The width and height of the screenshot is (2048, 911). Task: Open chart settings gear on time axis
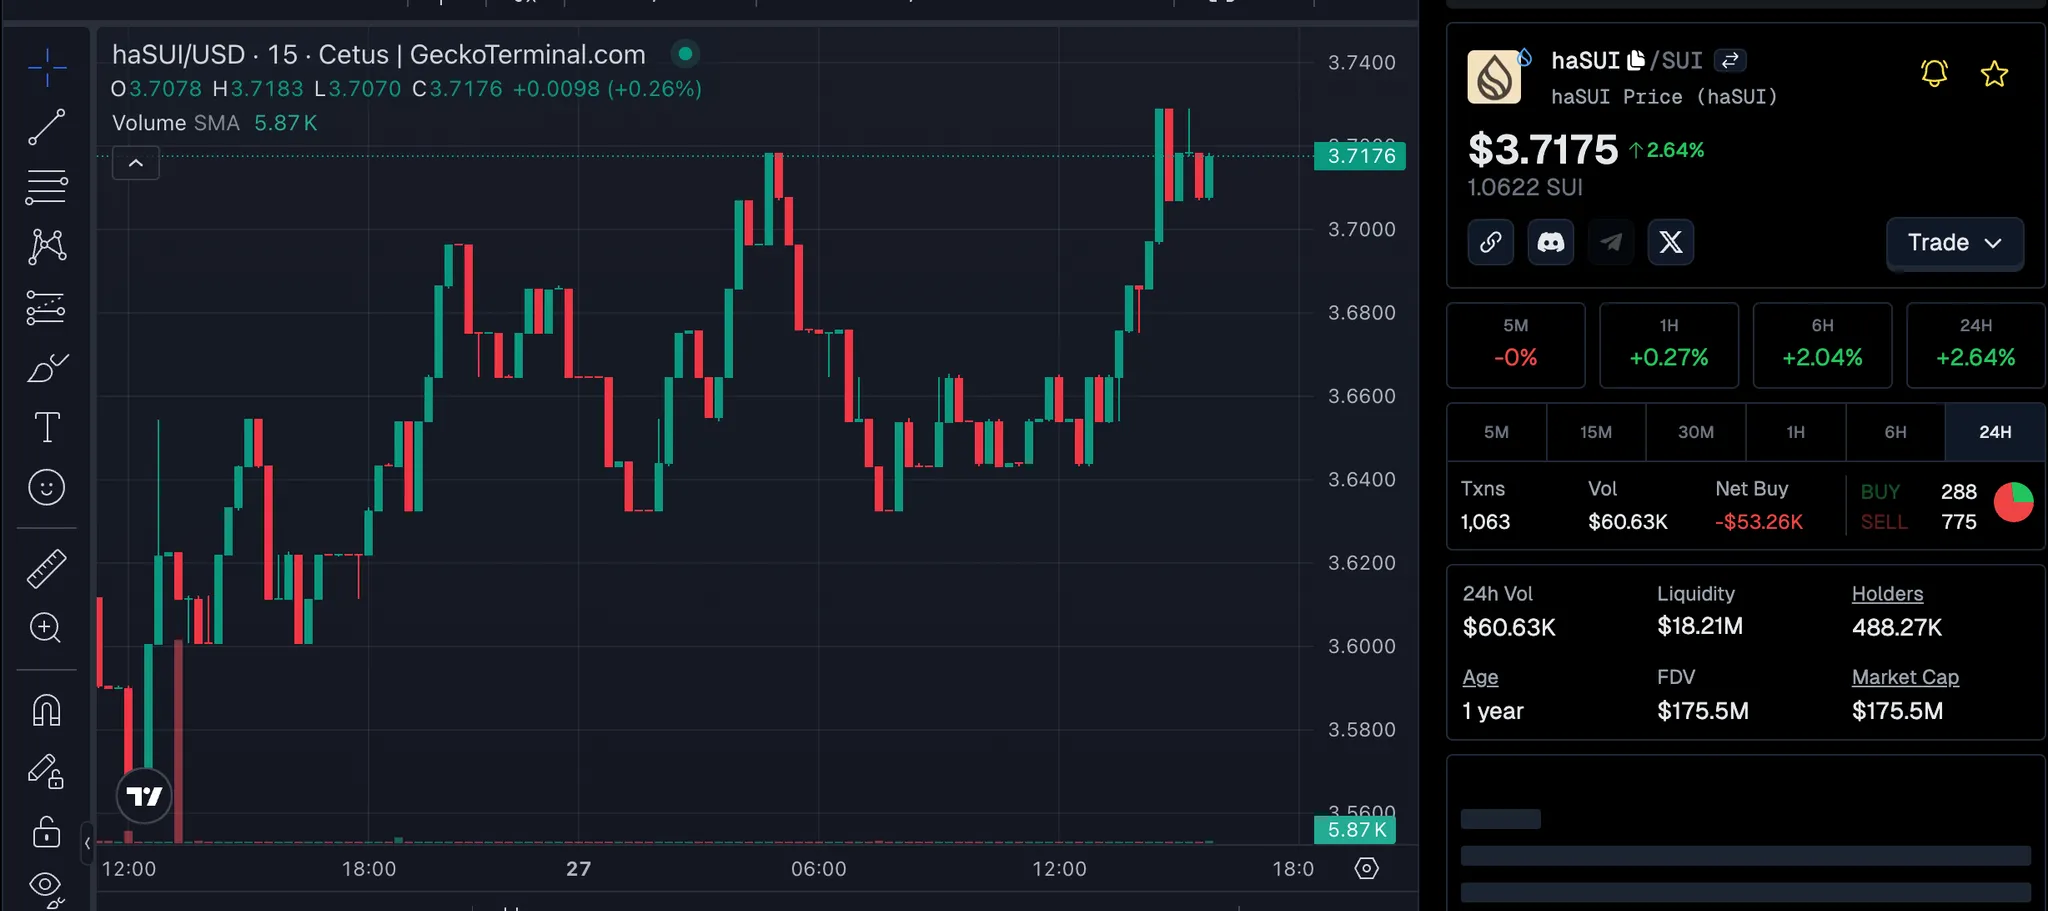(1366, 868)
